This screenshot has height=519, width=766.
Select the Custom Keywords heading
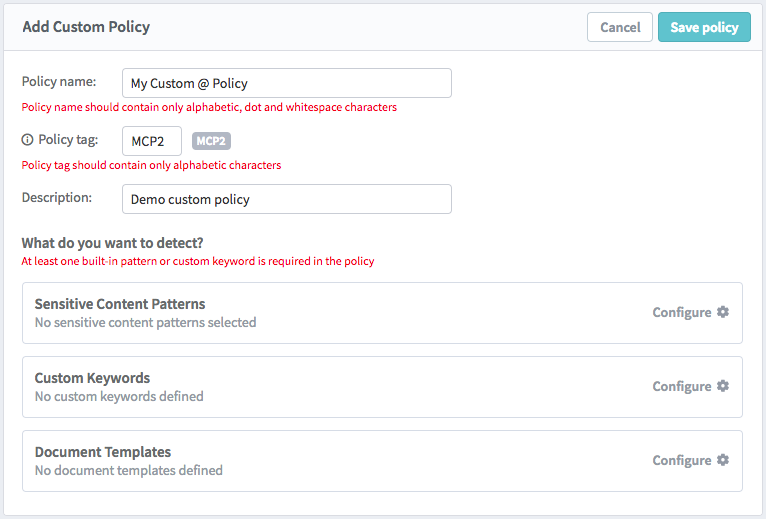(92, 378)
